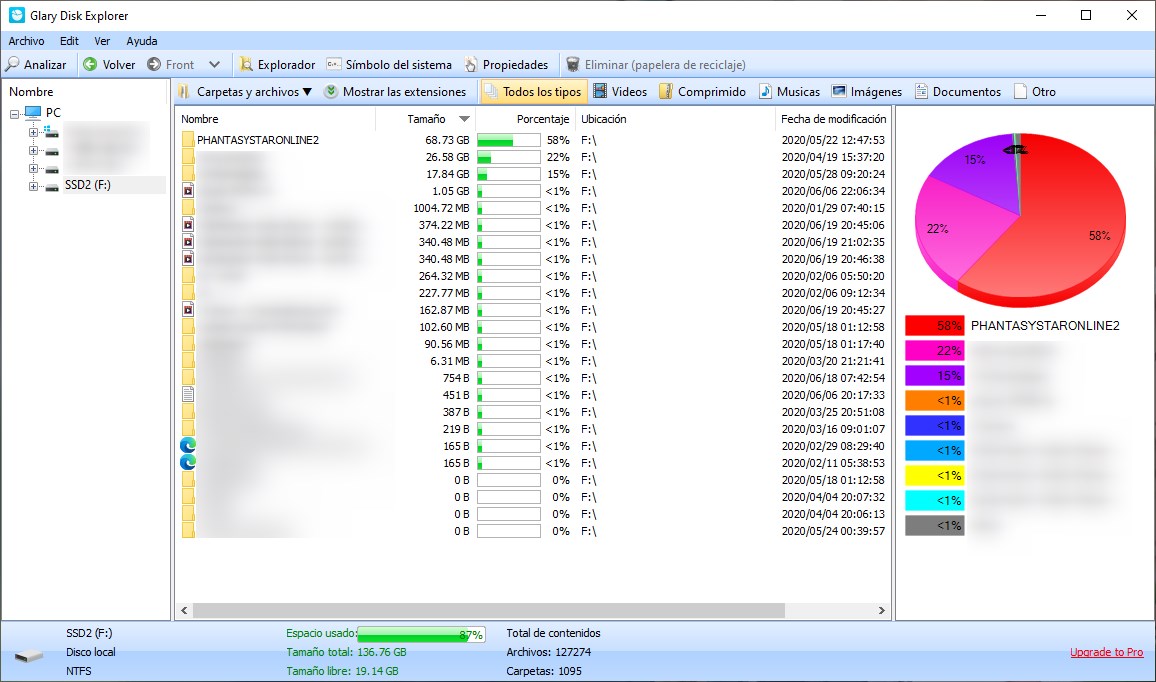Filter by Imágenes

(867, 91)
